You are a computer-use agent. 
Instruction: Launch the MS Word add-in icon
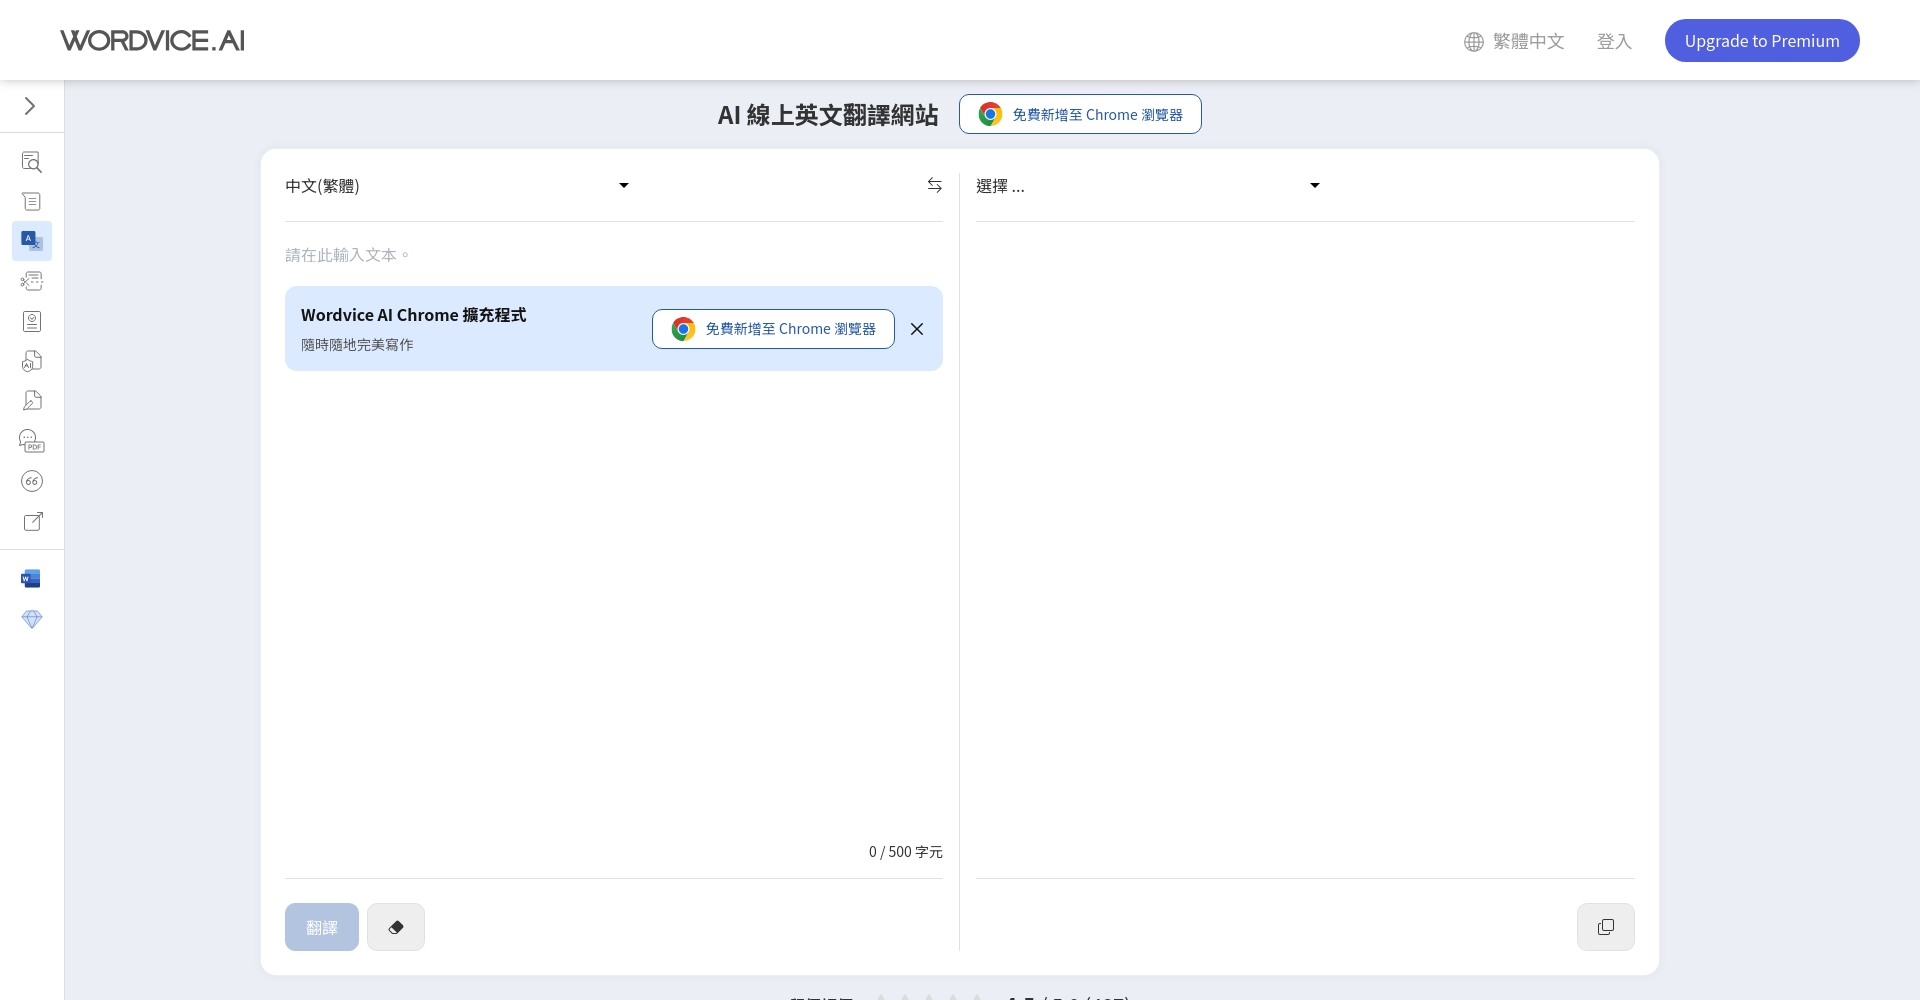[32, 578]
